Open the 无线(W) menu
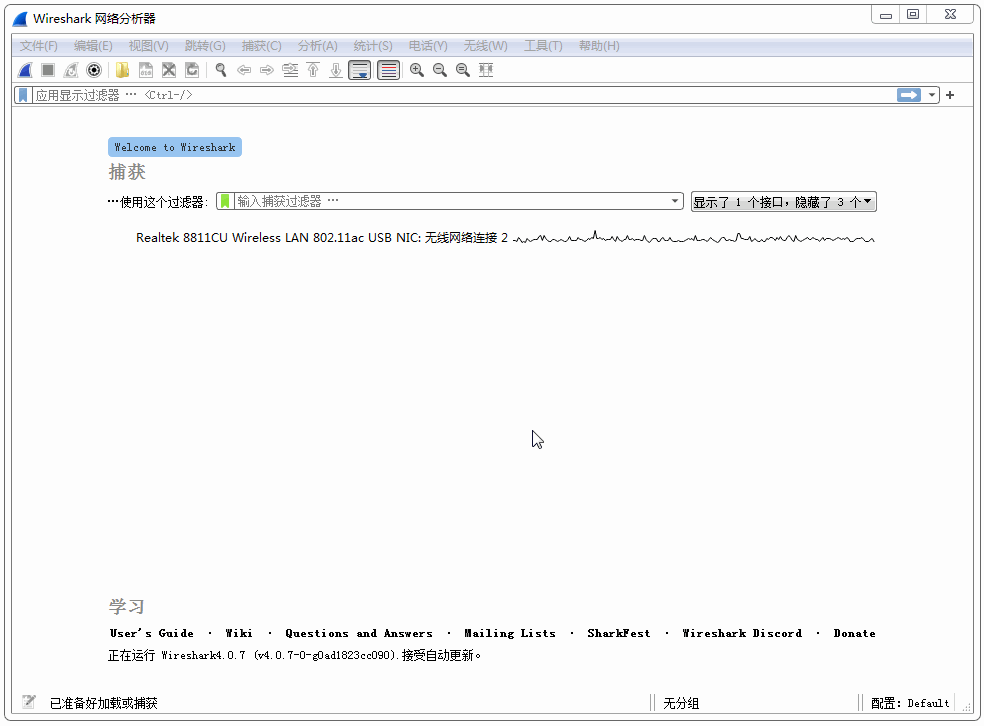 tap(485, 46)
